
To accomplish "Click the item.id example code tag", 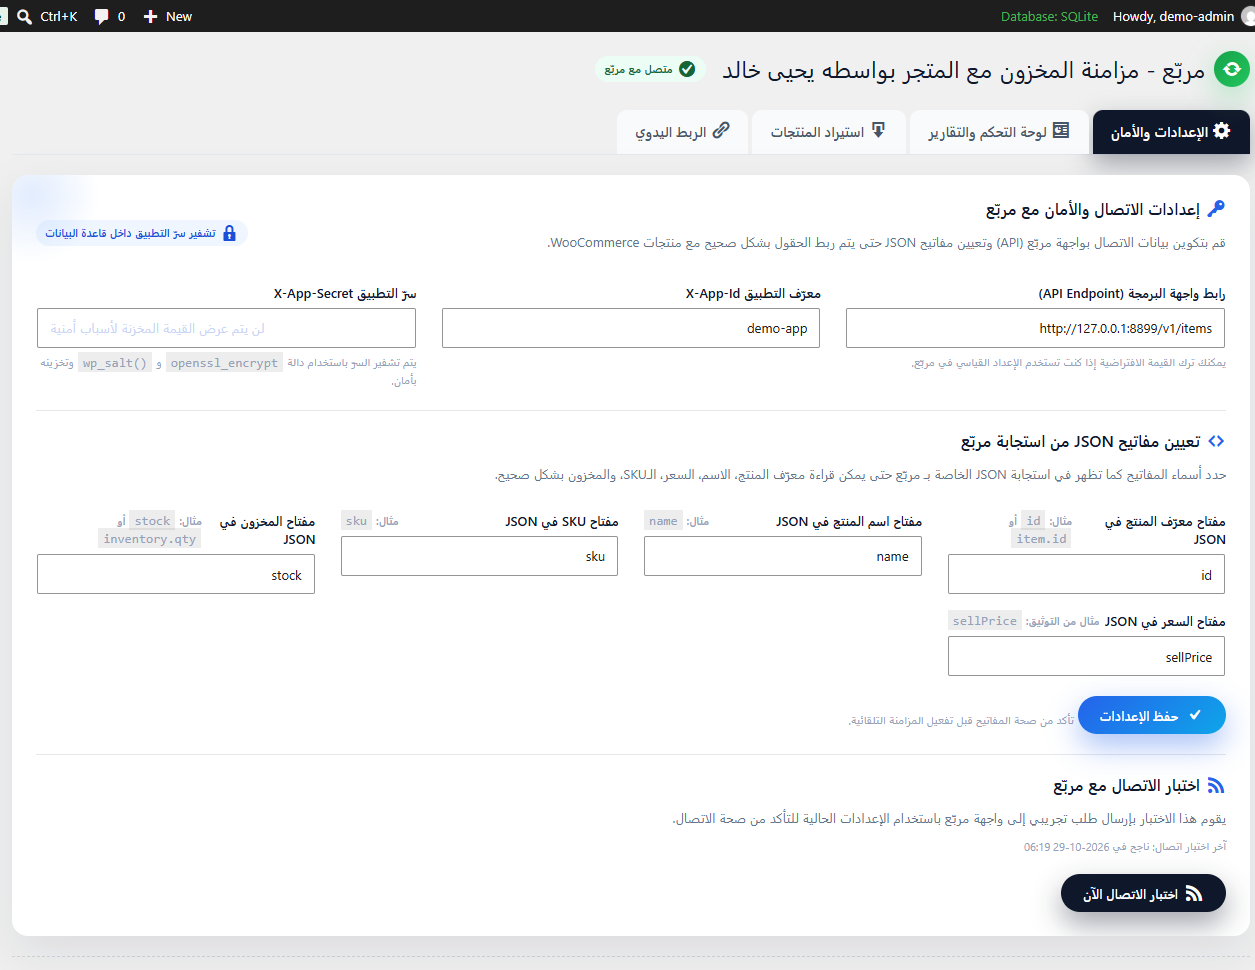I will click(x=1041, y=539).
